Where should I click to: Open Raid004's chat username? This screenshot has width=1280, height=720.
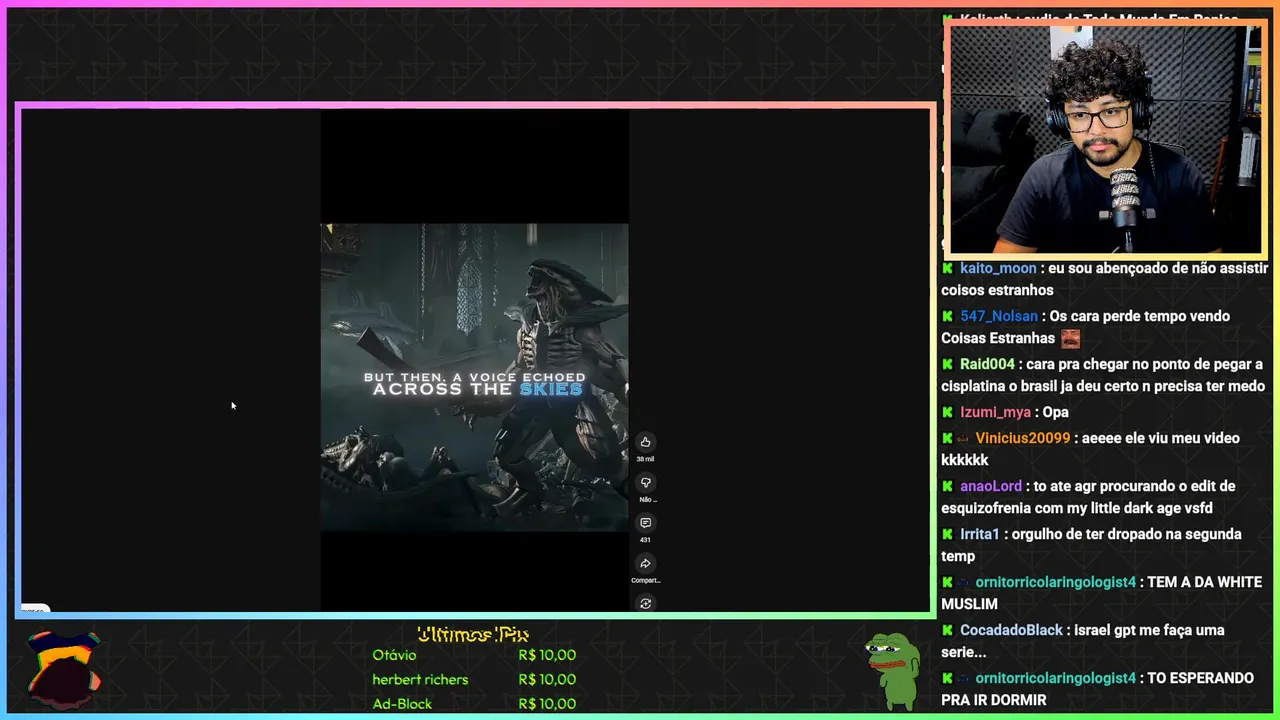pyautogui.click(x=987, y=364)
